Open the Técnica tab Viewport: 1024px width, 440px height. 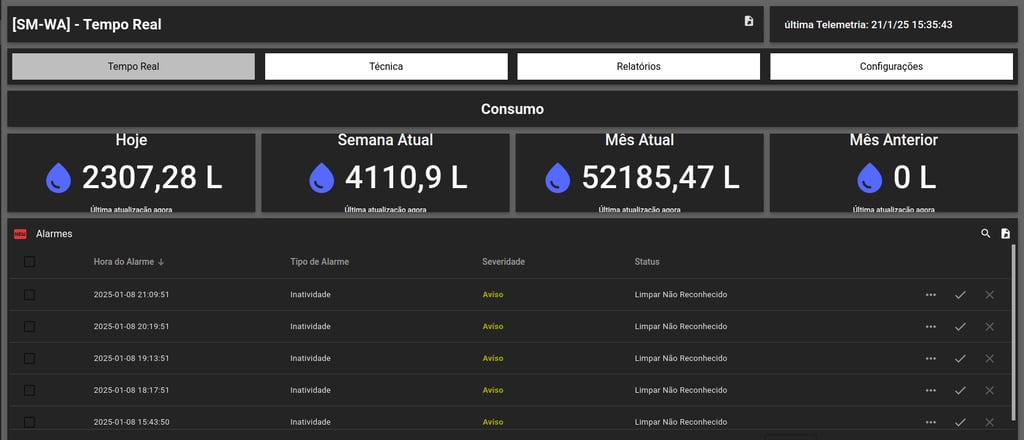tap(386, 67)
